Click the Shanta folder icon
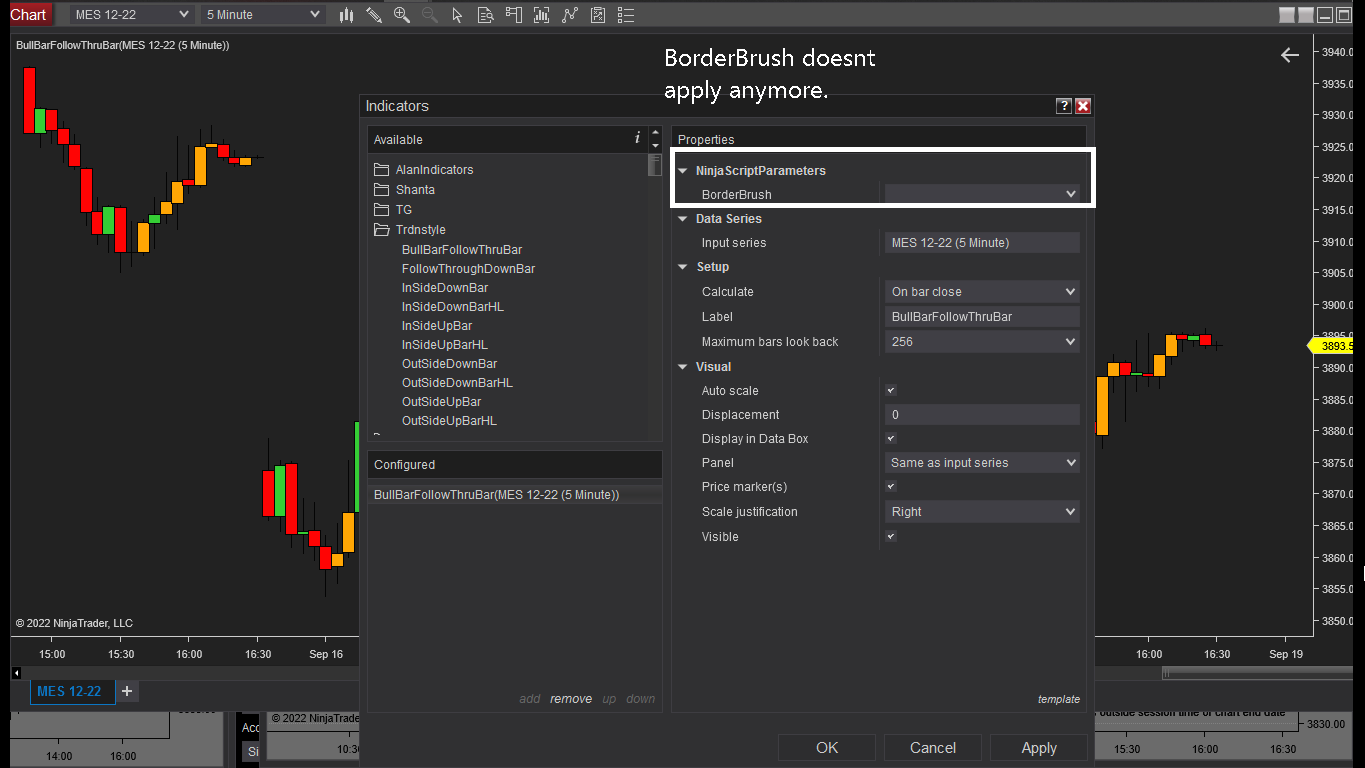The height and width of the screenshot is (768, 1365). click(x=381, y=189)
